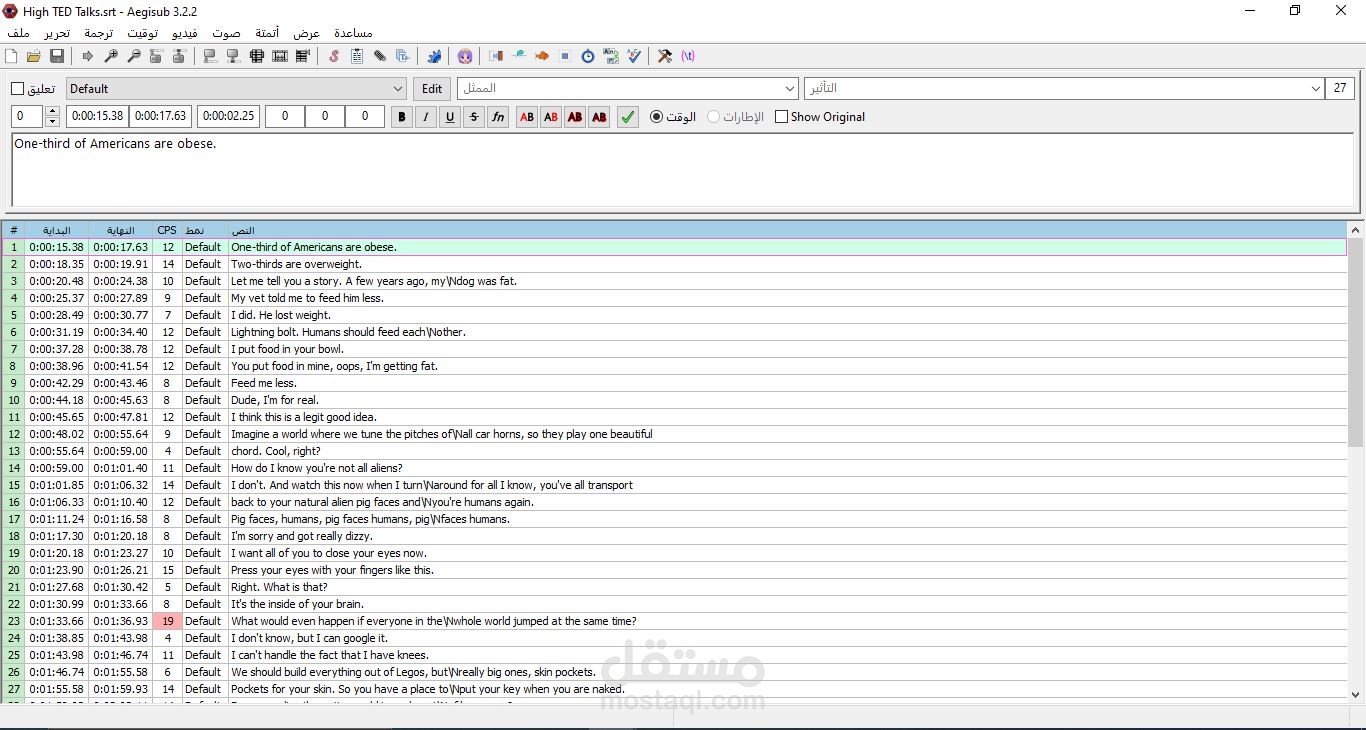This screenshot has height=730, width=1366.
Task: Open the ترجمة Subtitle menu
Action: point(98,33)
